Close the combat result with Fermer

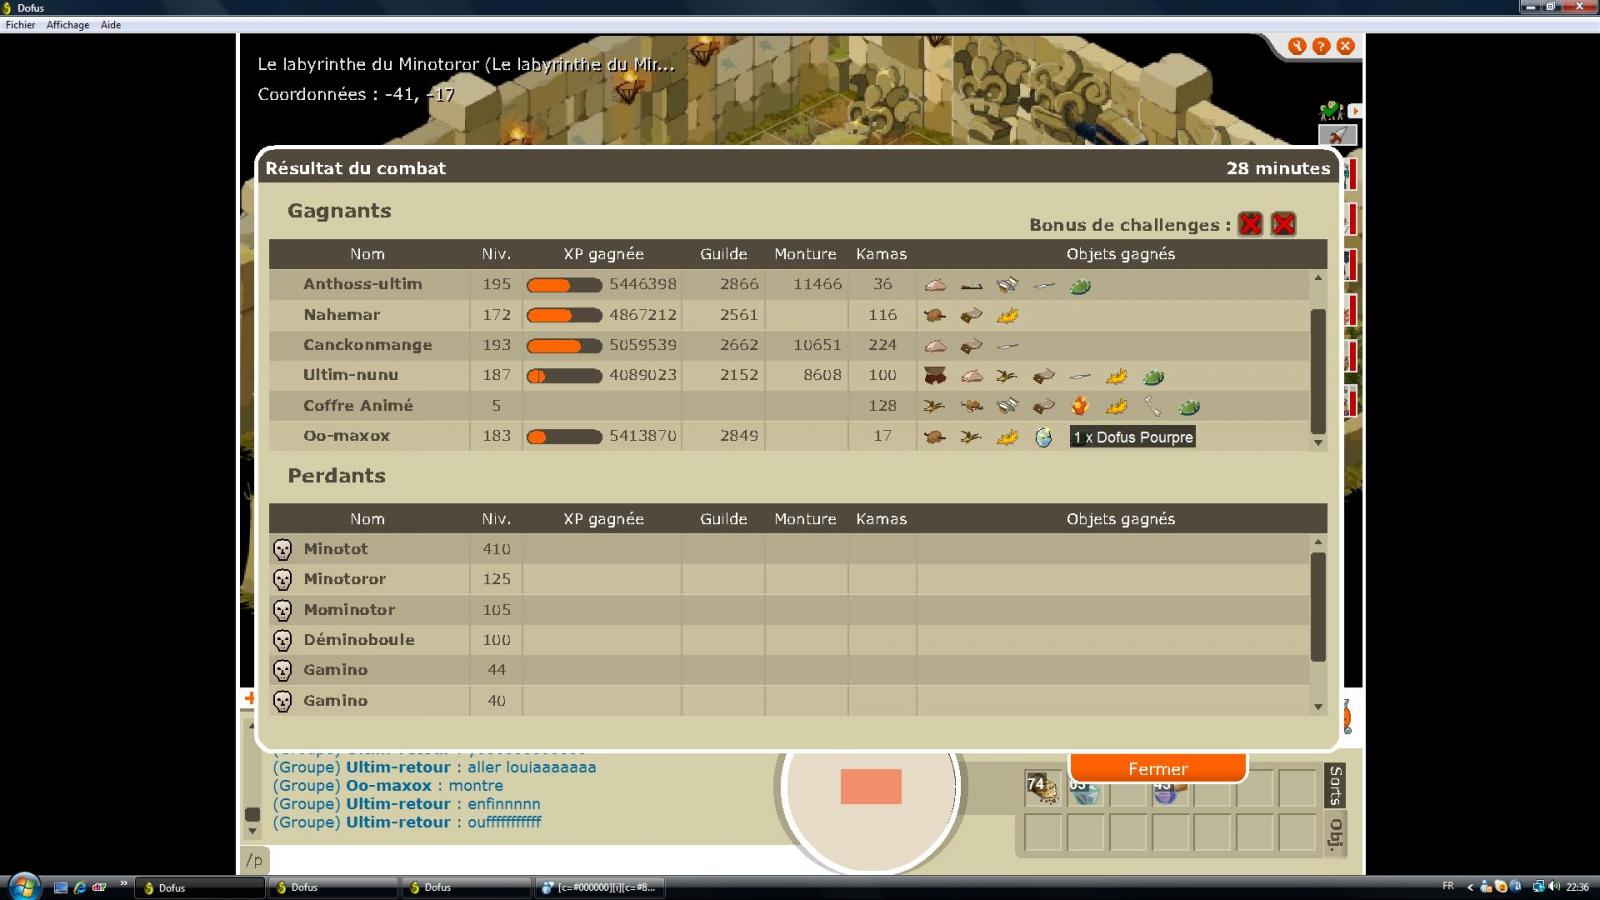tap(1158, 768)
